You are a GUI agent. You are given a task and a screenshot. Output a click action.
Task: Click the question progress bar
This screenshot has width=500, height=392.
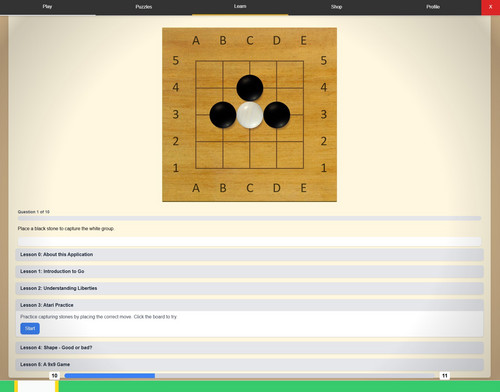point(249,218)
